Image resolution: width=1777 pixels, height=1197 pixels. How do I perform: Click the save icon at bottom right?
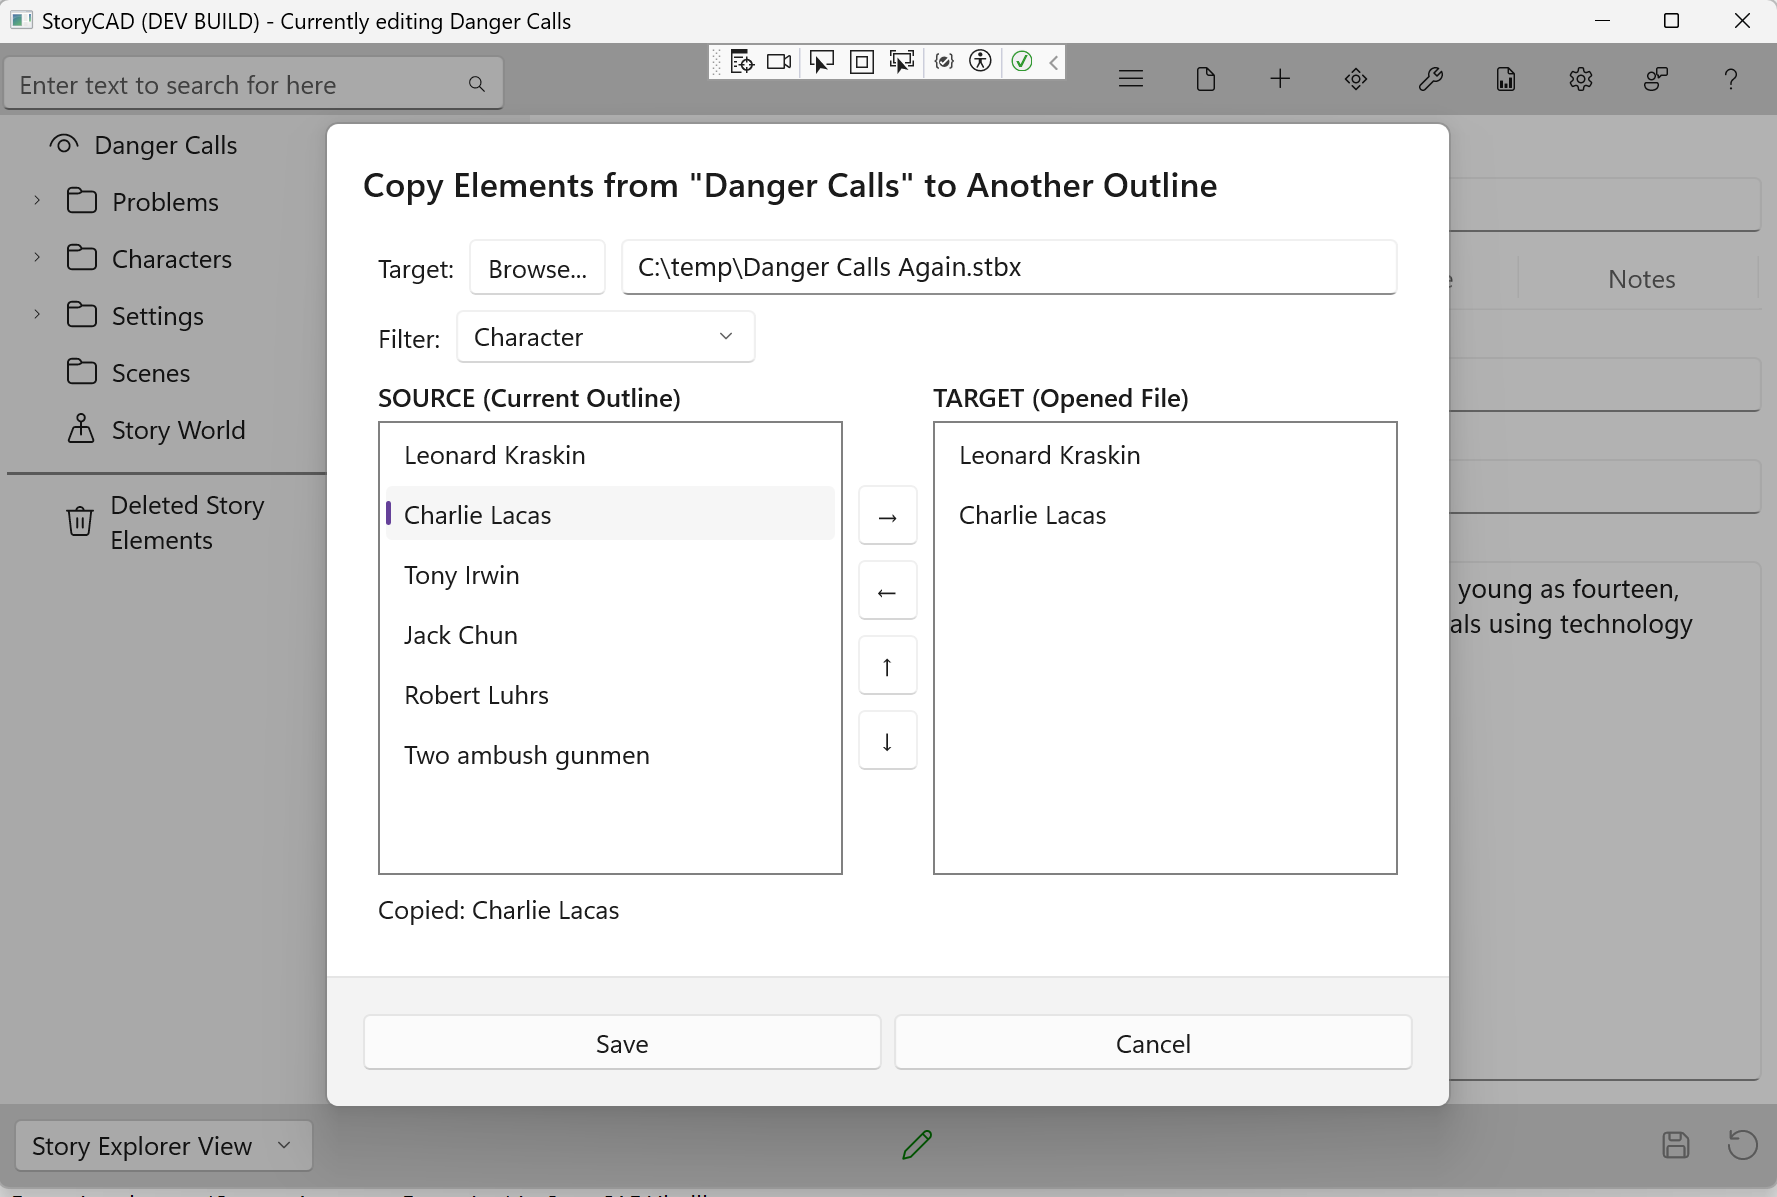1676,1145
